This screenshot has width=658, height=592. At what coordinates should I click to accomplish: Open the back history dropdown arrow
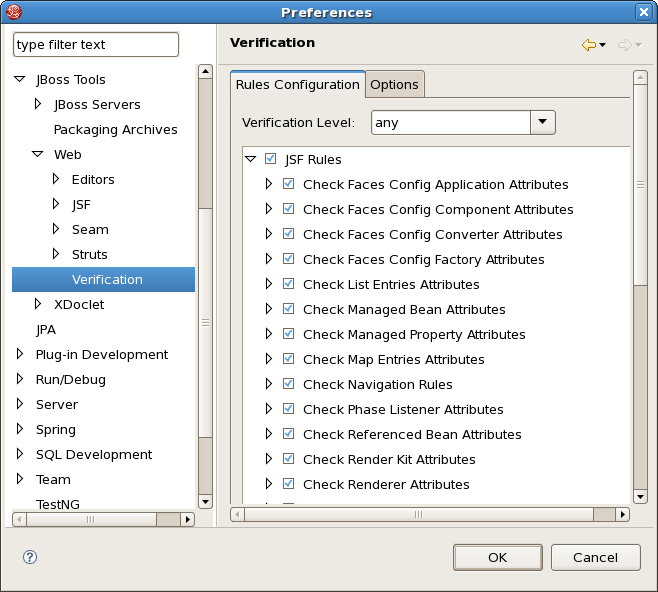point(603,44)
